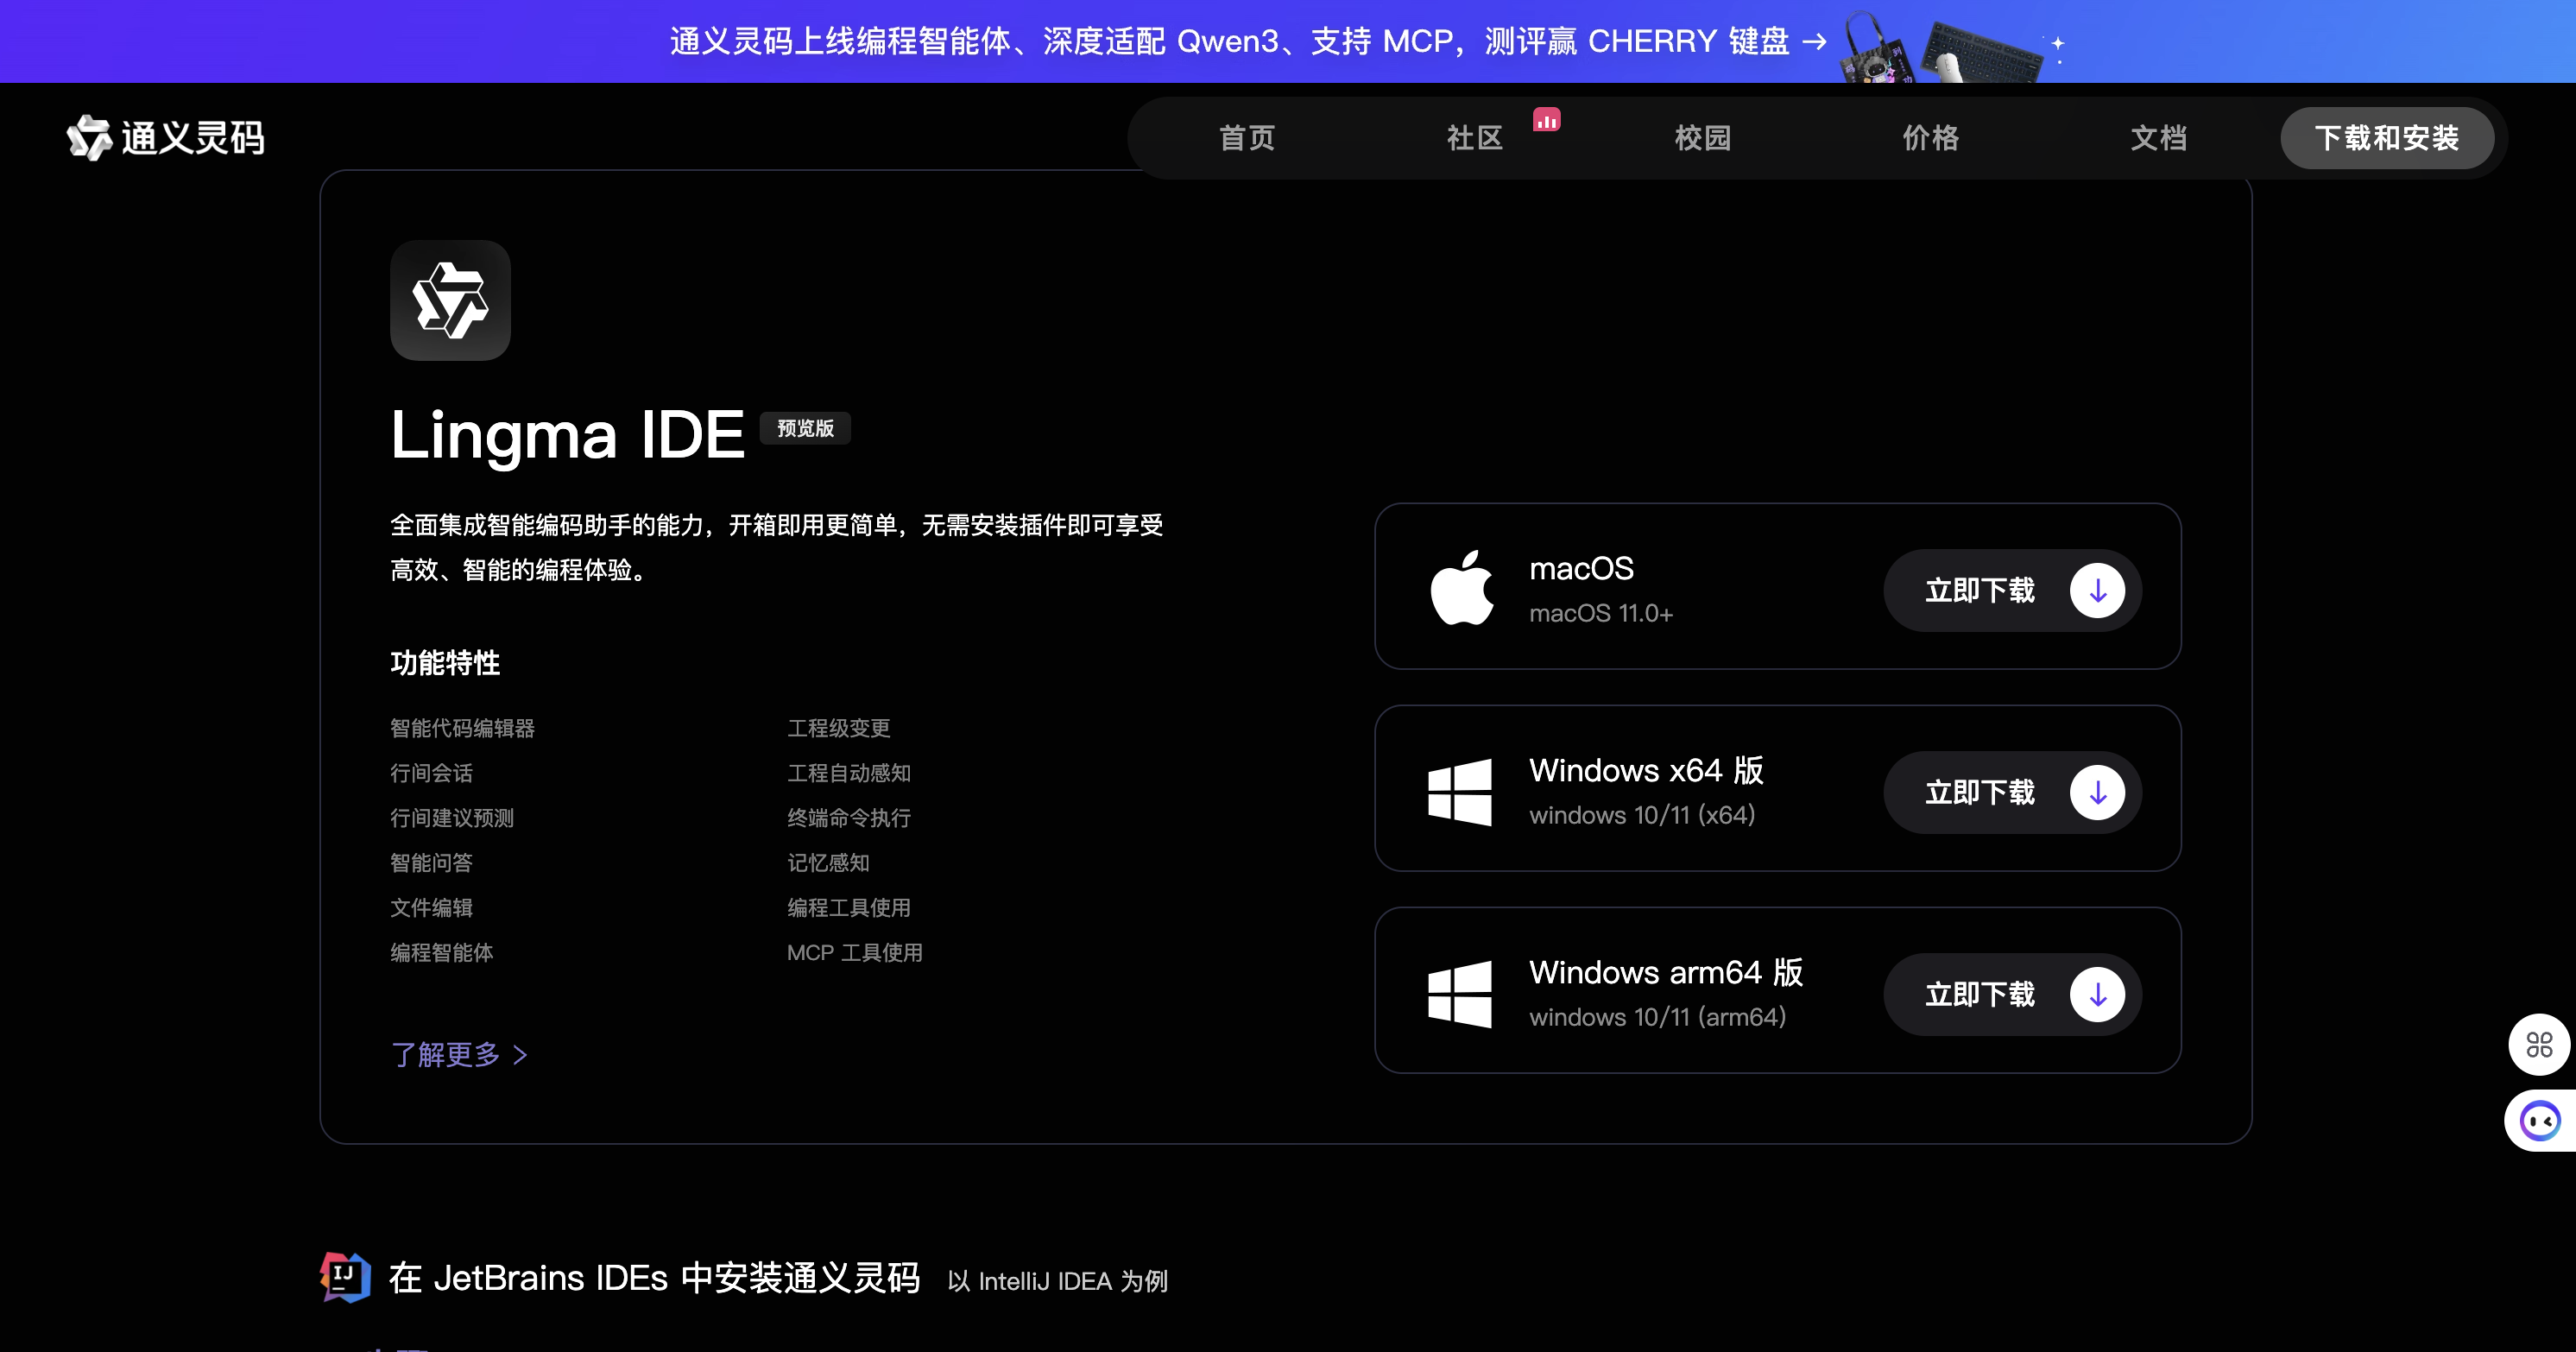Open the chat assistant robot icon
The width and height of the screenshot is (2576, 1352).
pos(2539,1121)
